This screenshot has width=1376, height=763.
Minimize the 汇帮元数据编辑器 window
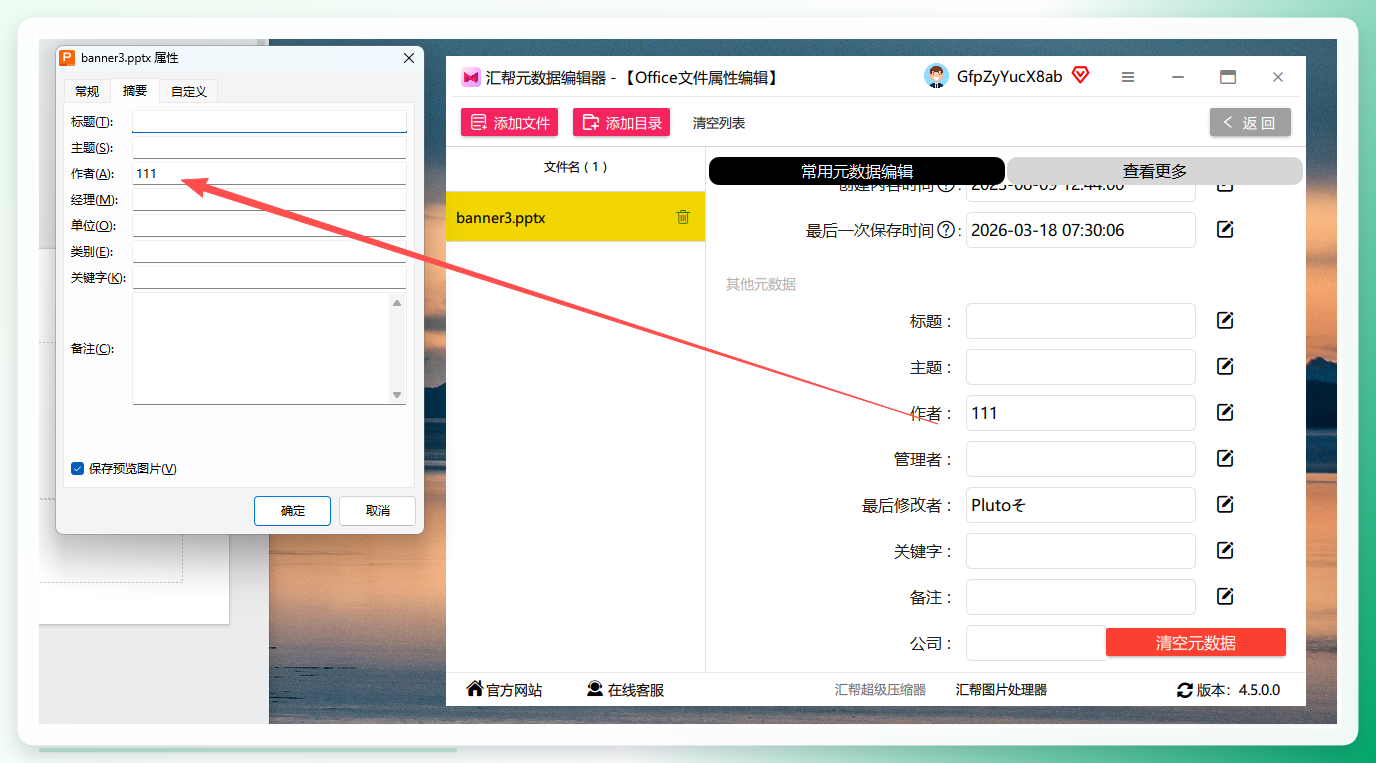click(1178, 77)
